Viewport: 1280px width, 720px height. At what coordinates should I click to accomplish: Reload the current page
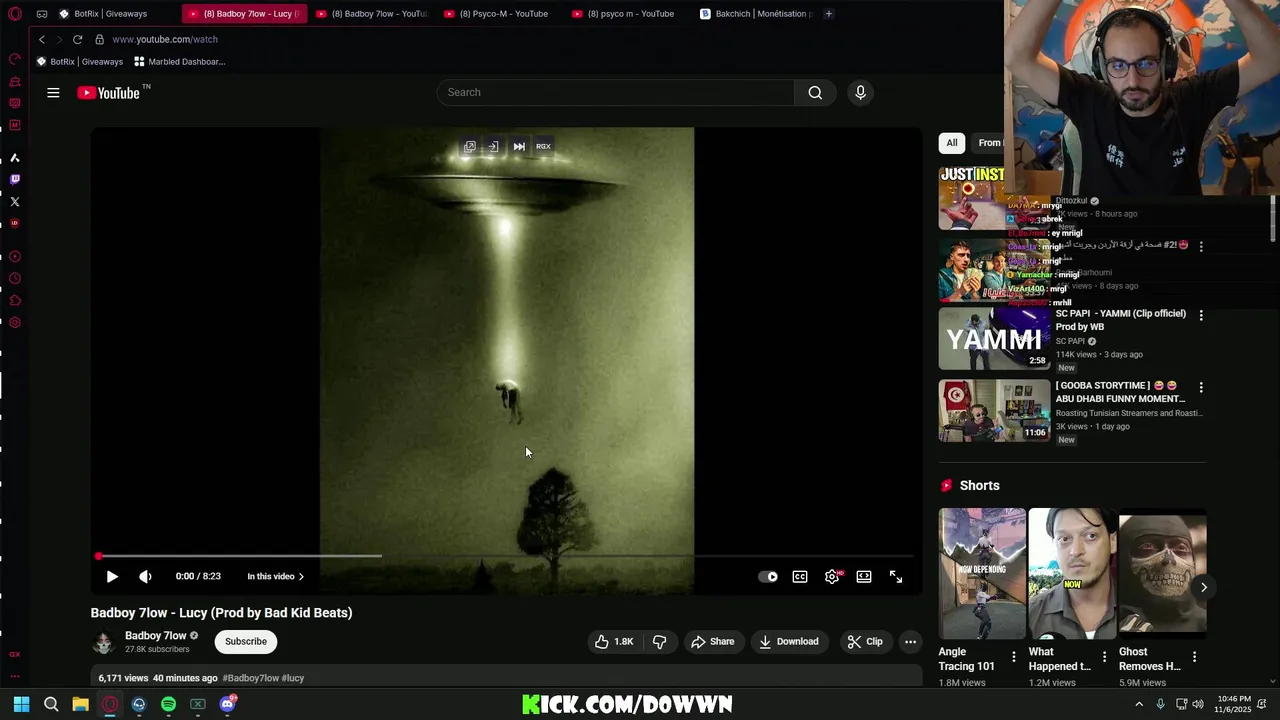click(77, 39)
